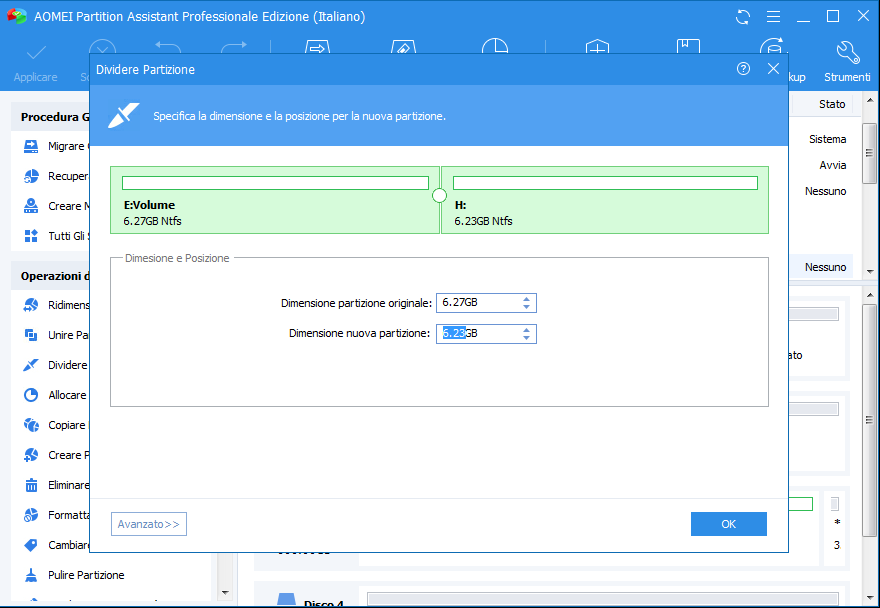880x608 pixels.
Task: Click the Avanzato>> button
Action: point(149,524)
